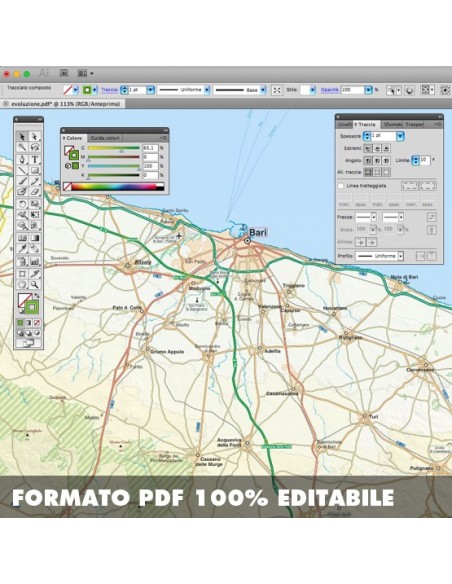Viewport: 452px width, 584px height.
Task: Select the Gradient tool
Action: pos(35,238)
